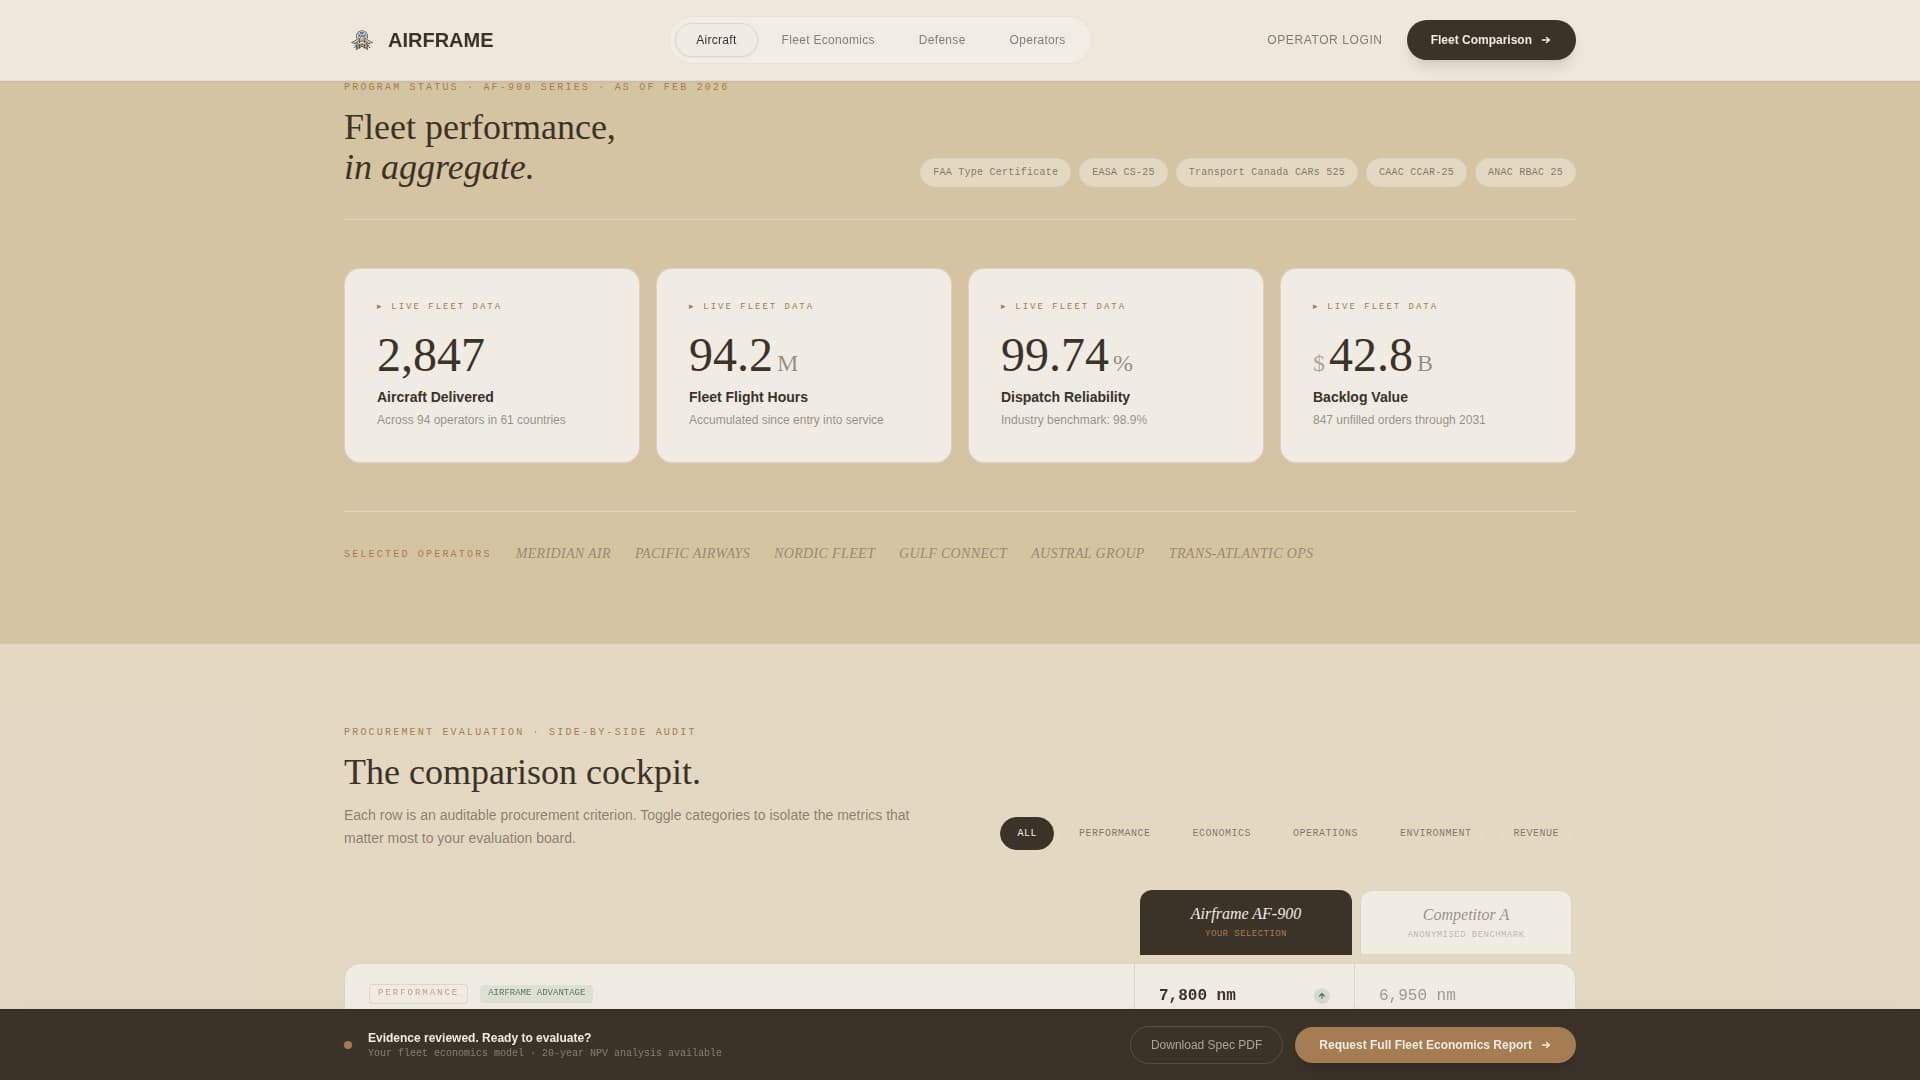
Task: Click the status dot beside Evidence reviewed text
Action: [348, 1044]
